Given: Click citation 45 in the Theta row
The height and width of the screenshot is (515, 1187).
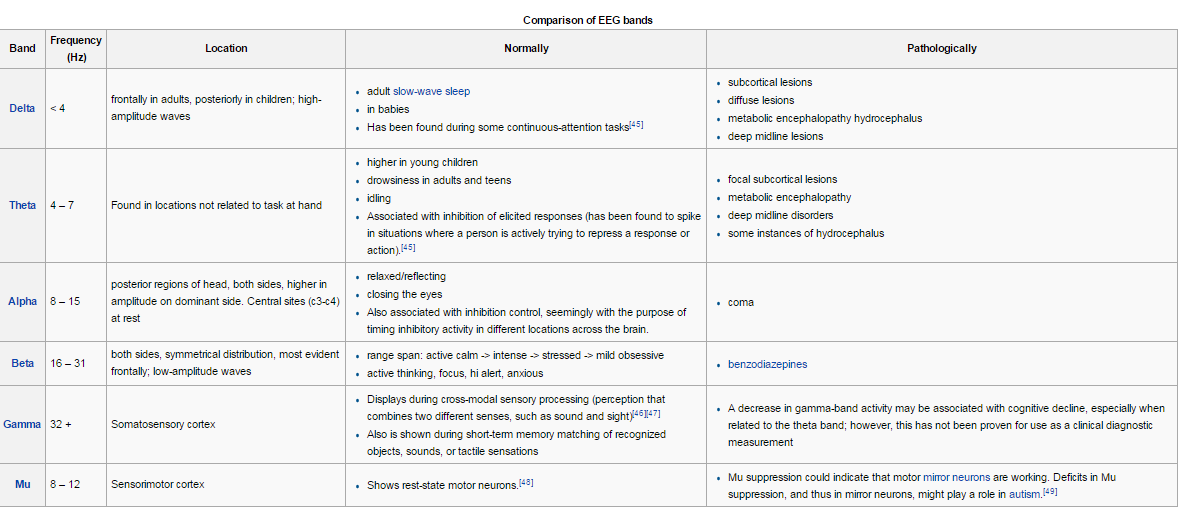Looking at the screenshot, I should click(408, 248).
